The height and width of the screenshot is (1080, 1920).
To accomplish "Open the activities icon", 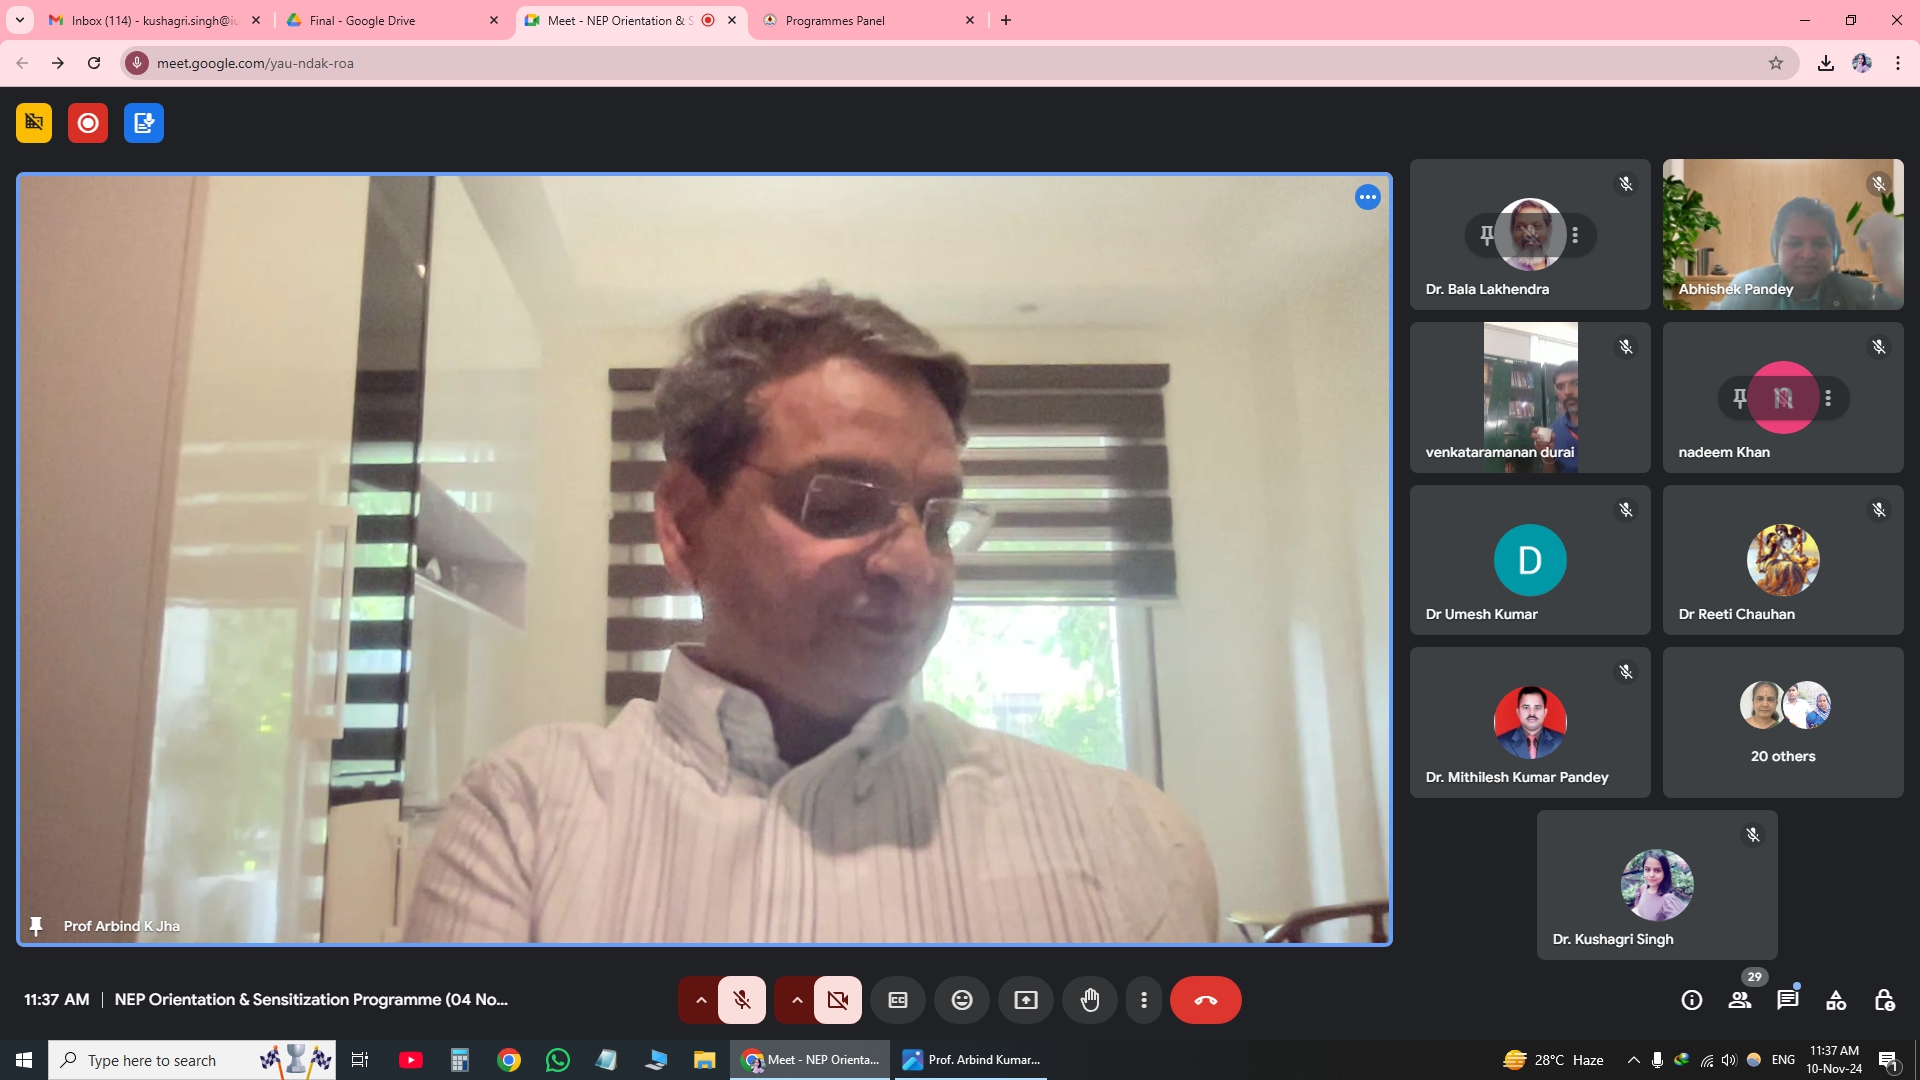I will tap(1836, 1000).
